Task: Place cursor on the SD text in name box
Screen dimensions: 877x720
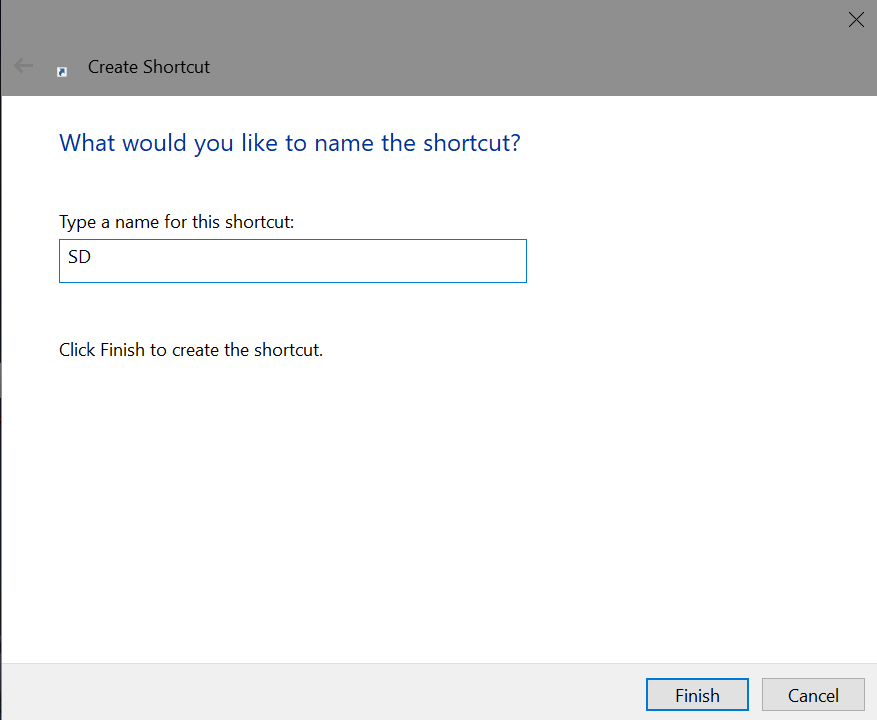Action: point(79,257)
